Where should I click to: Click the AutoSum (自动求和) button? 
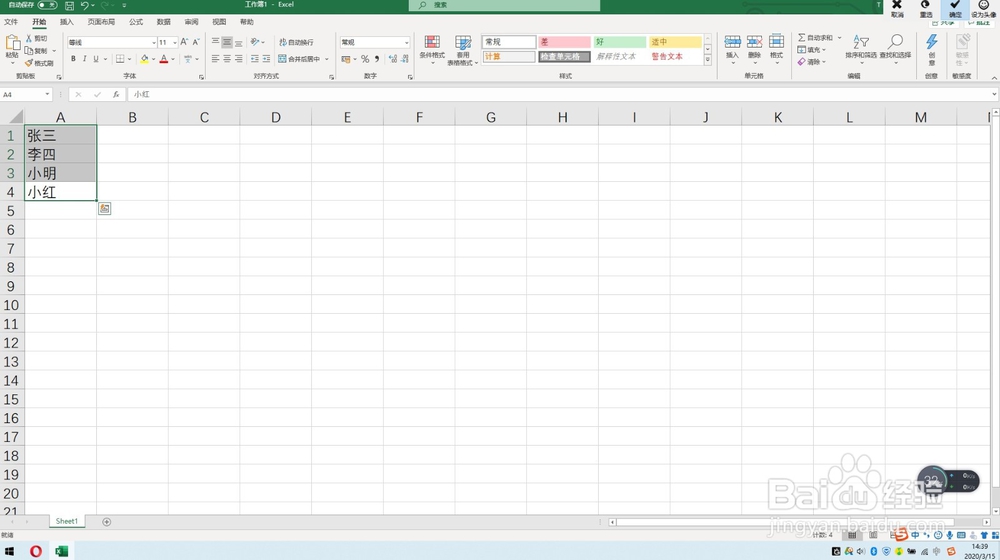[x=816, y=38]
